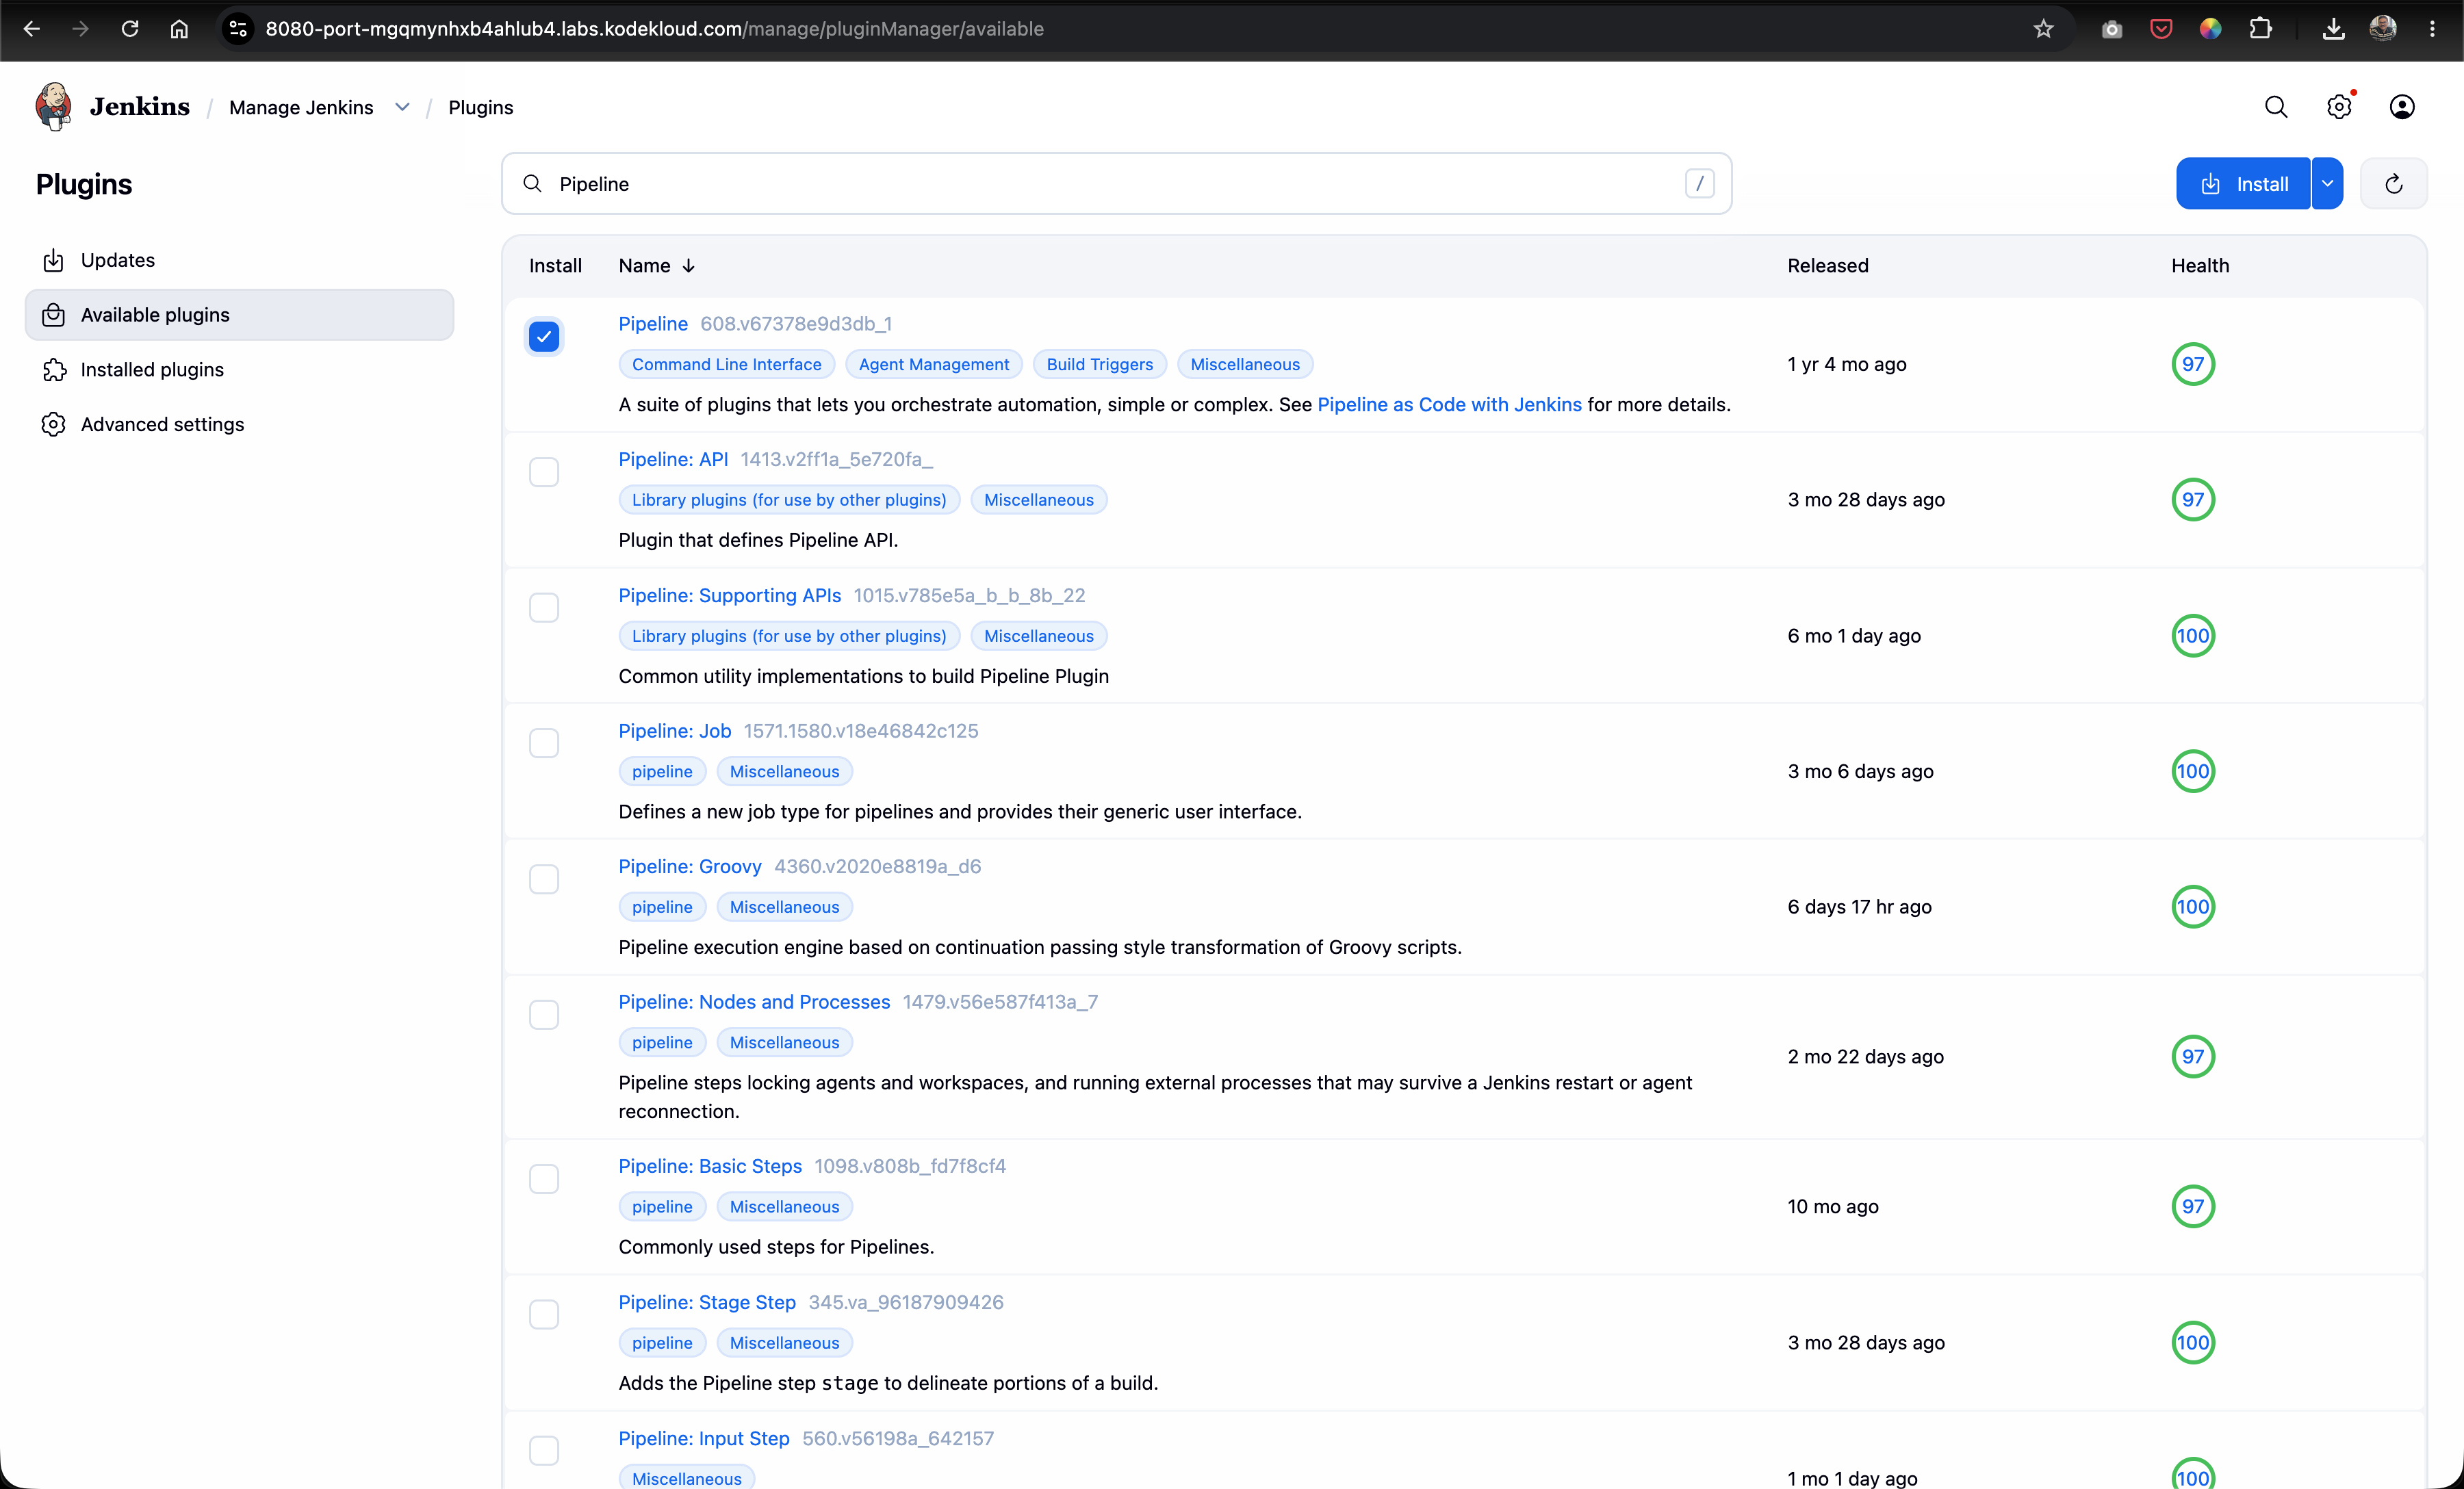This screenshot has width=2464, height=1489.
Task: Check the Pipeline: Basic Steps install checkbox
Action: coord(544,1179)
